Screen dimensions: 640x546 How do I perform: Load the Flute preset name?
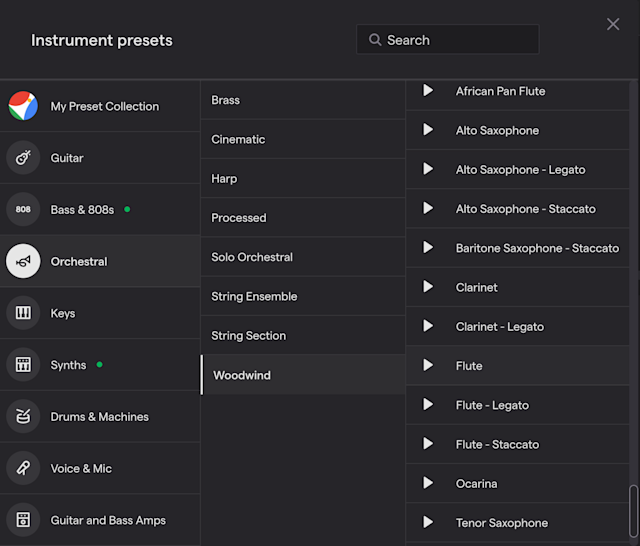(x=469, y=366)
